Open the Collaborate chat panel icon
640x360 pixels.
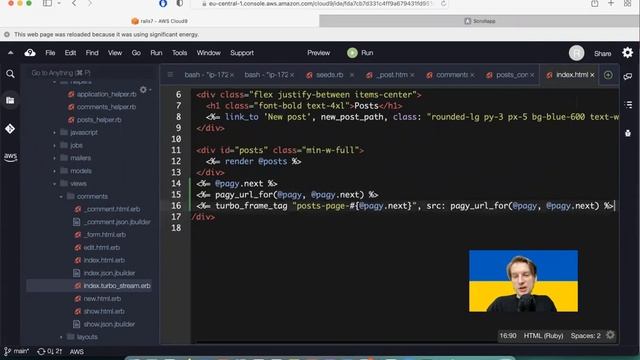pyautogui.click(x=628, y=76)
